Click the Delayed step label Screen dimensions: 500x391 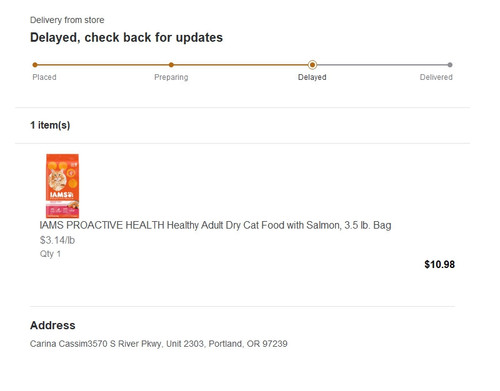tap(312, 77)
